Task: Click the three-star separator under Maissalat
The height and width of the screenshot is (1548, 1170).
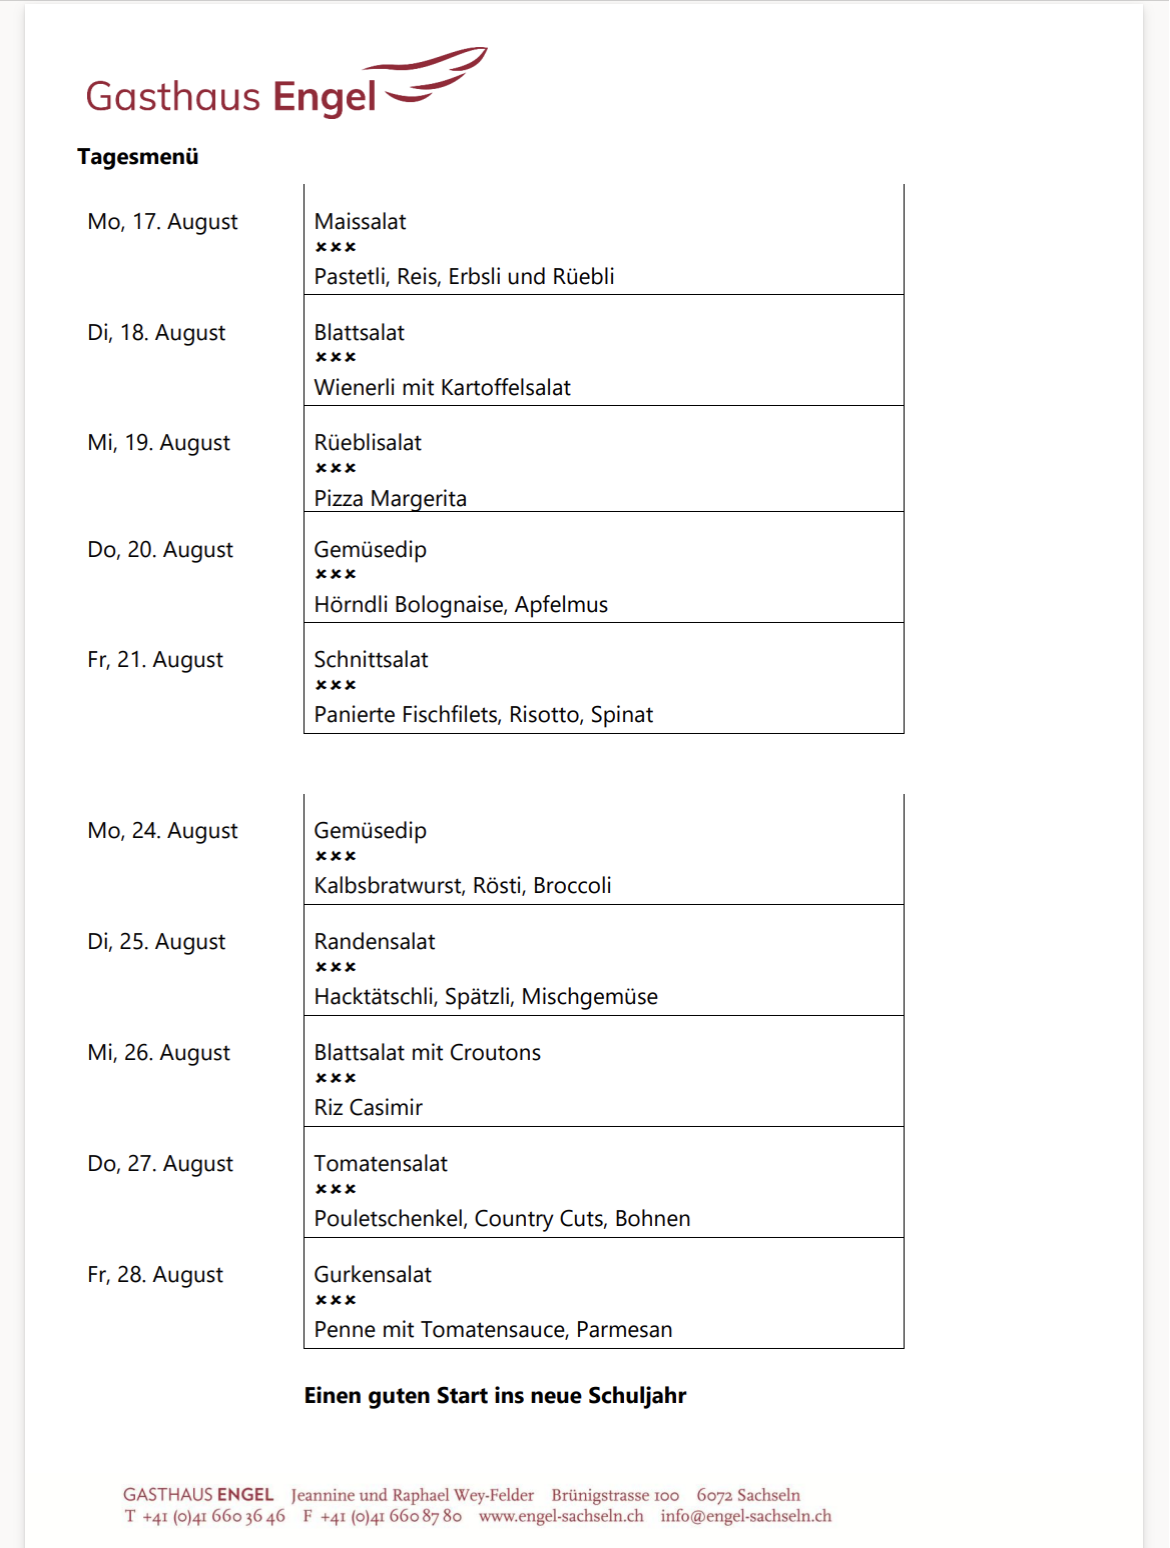Action: [336, 247]
